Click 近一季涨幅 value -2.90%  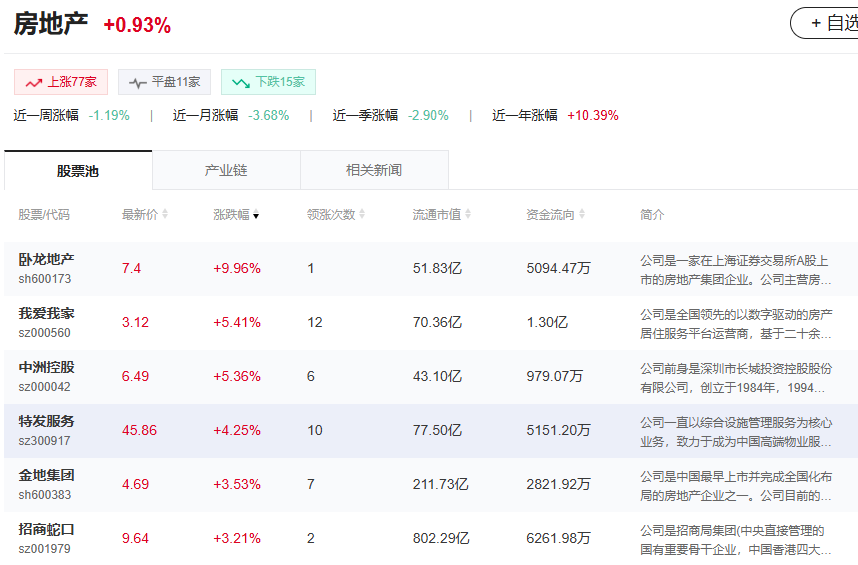[428, 115]
